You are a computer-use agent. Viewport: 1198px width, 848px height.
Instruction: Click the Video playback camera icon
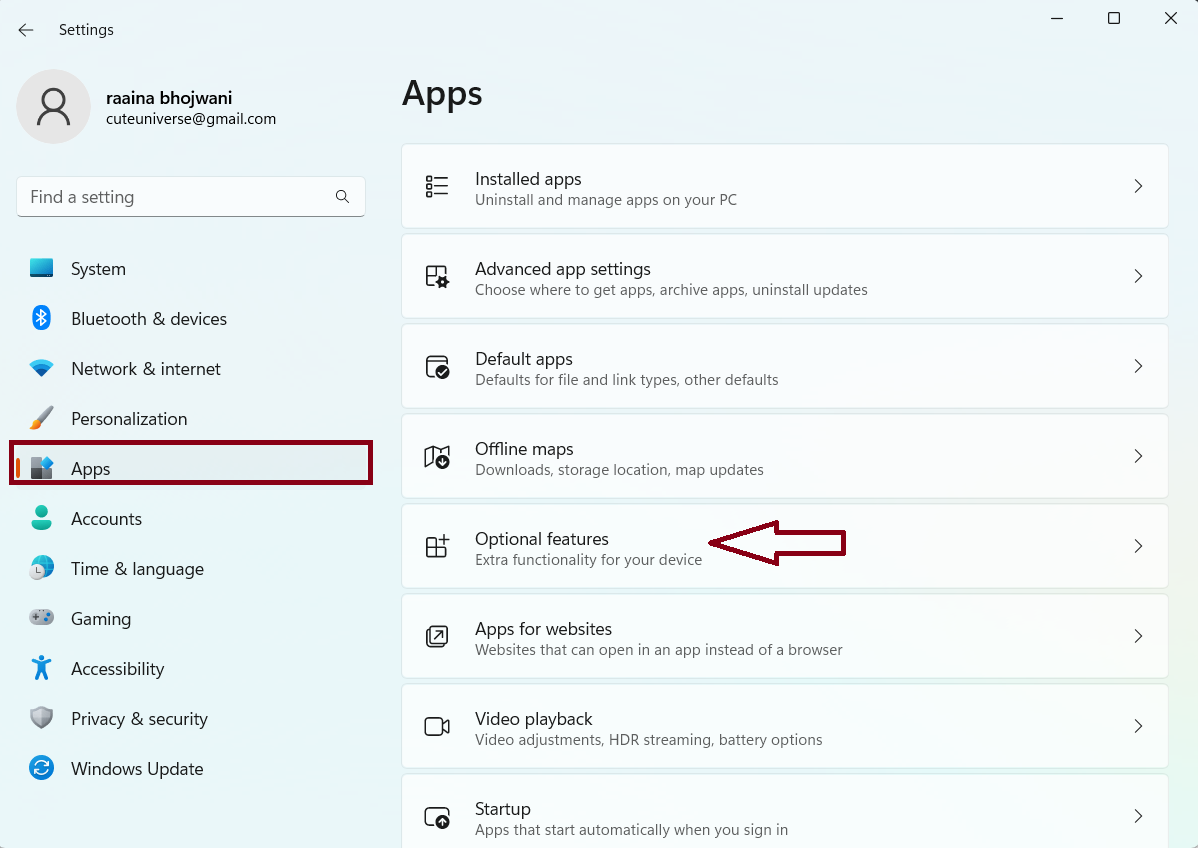(437, 727)
